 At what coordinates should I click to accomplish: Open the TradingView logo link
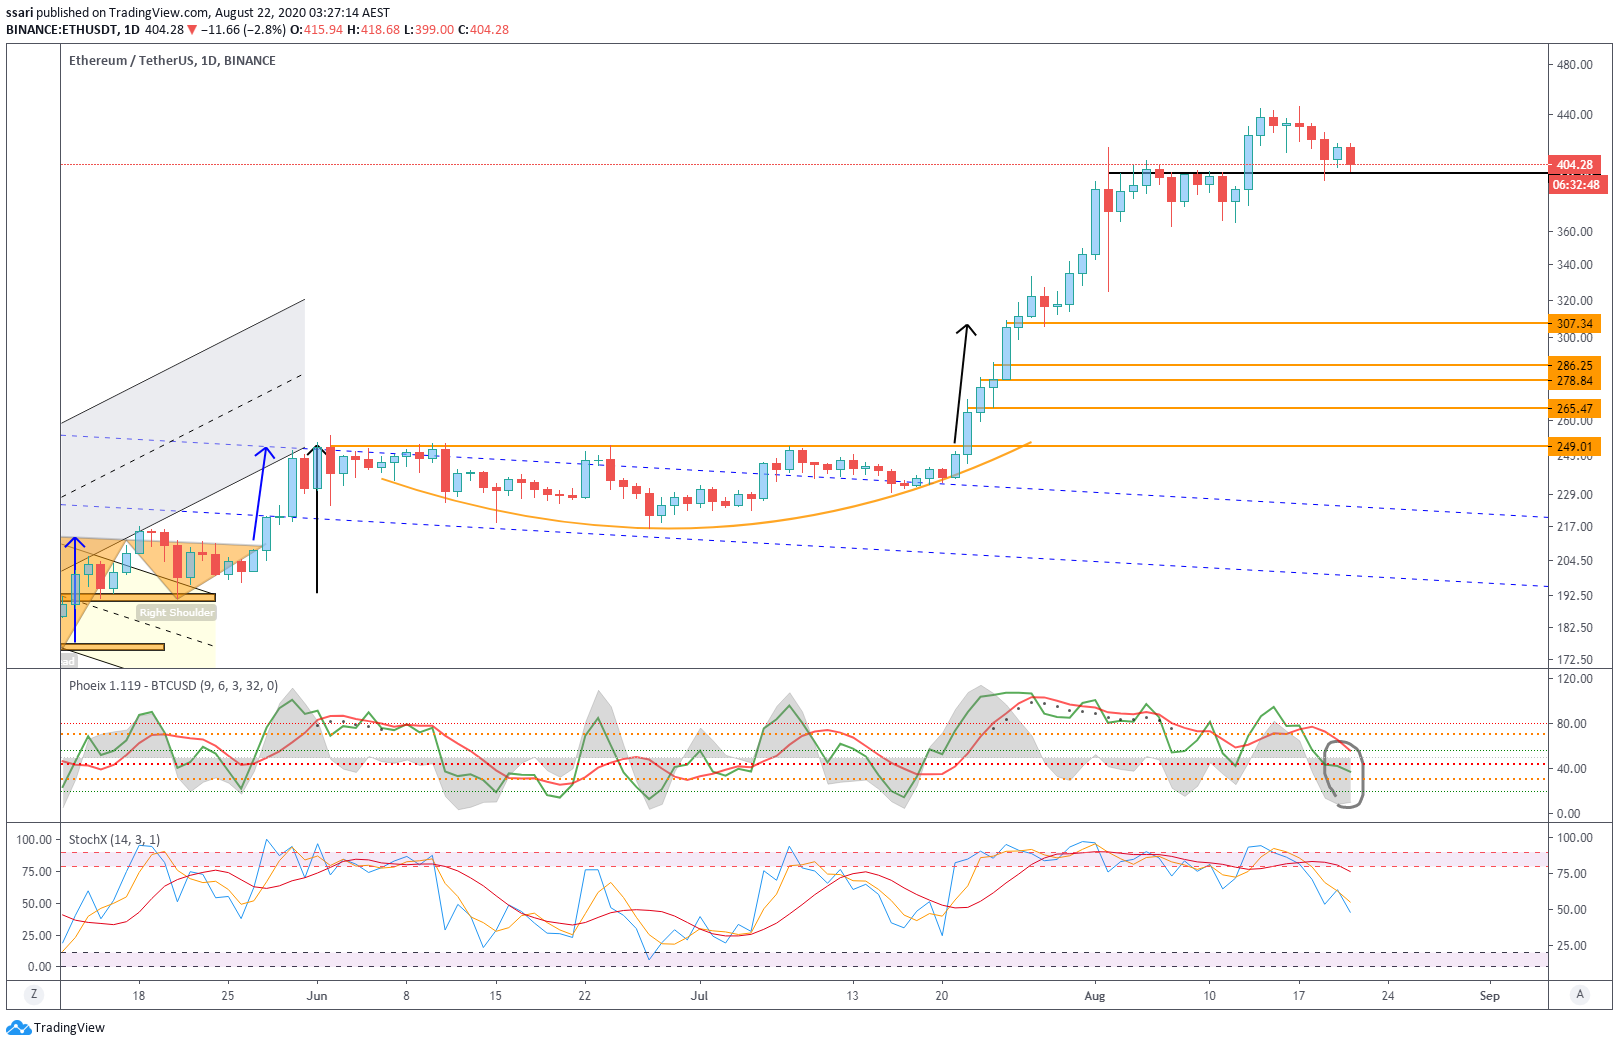(55, 1028)
